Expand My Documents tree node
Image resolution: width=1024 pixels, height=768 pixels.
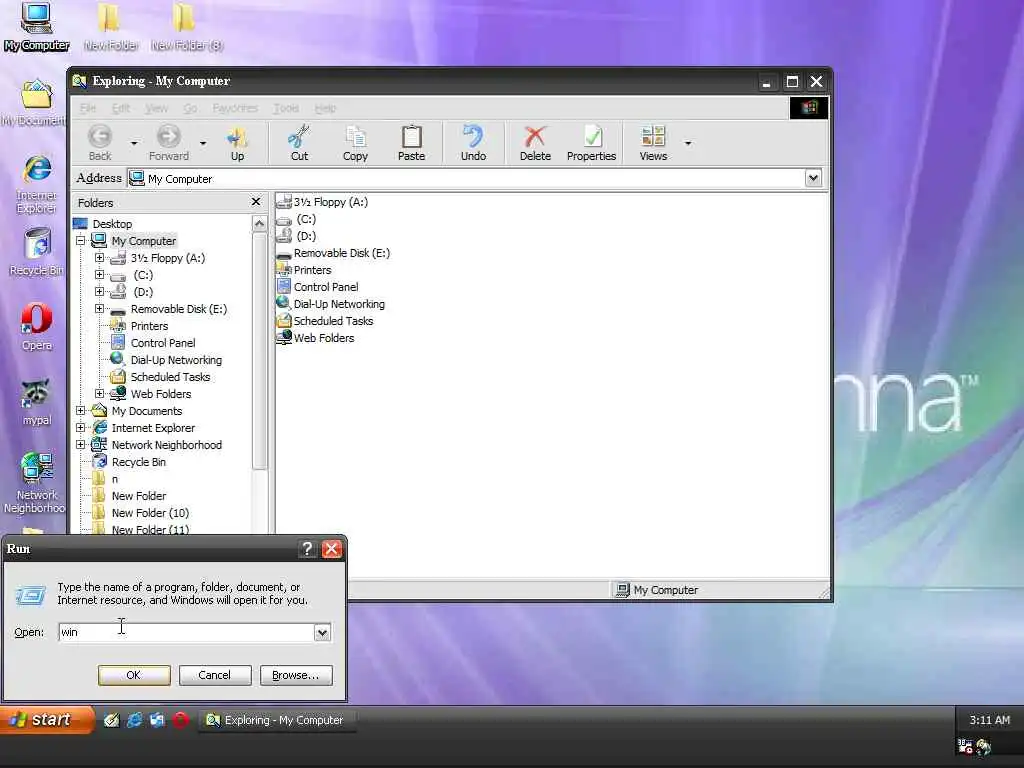click(80, 410)
